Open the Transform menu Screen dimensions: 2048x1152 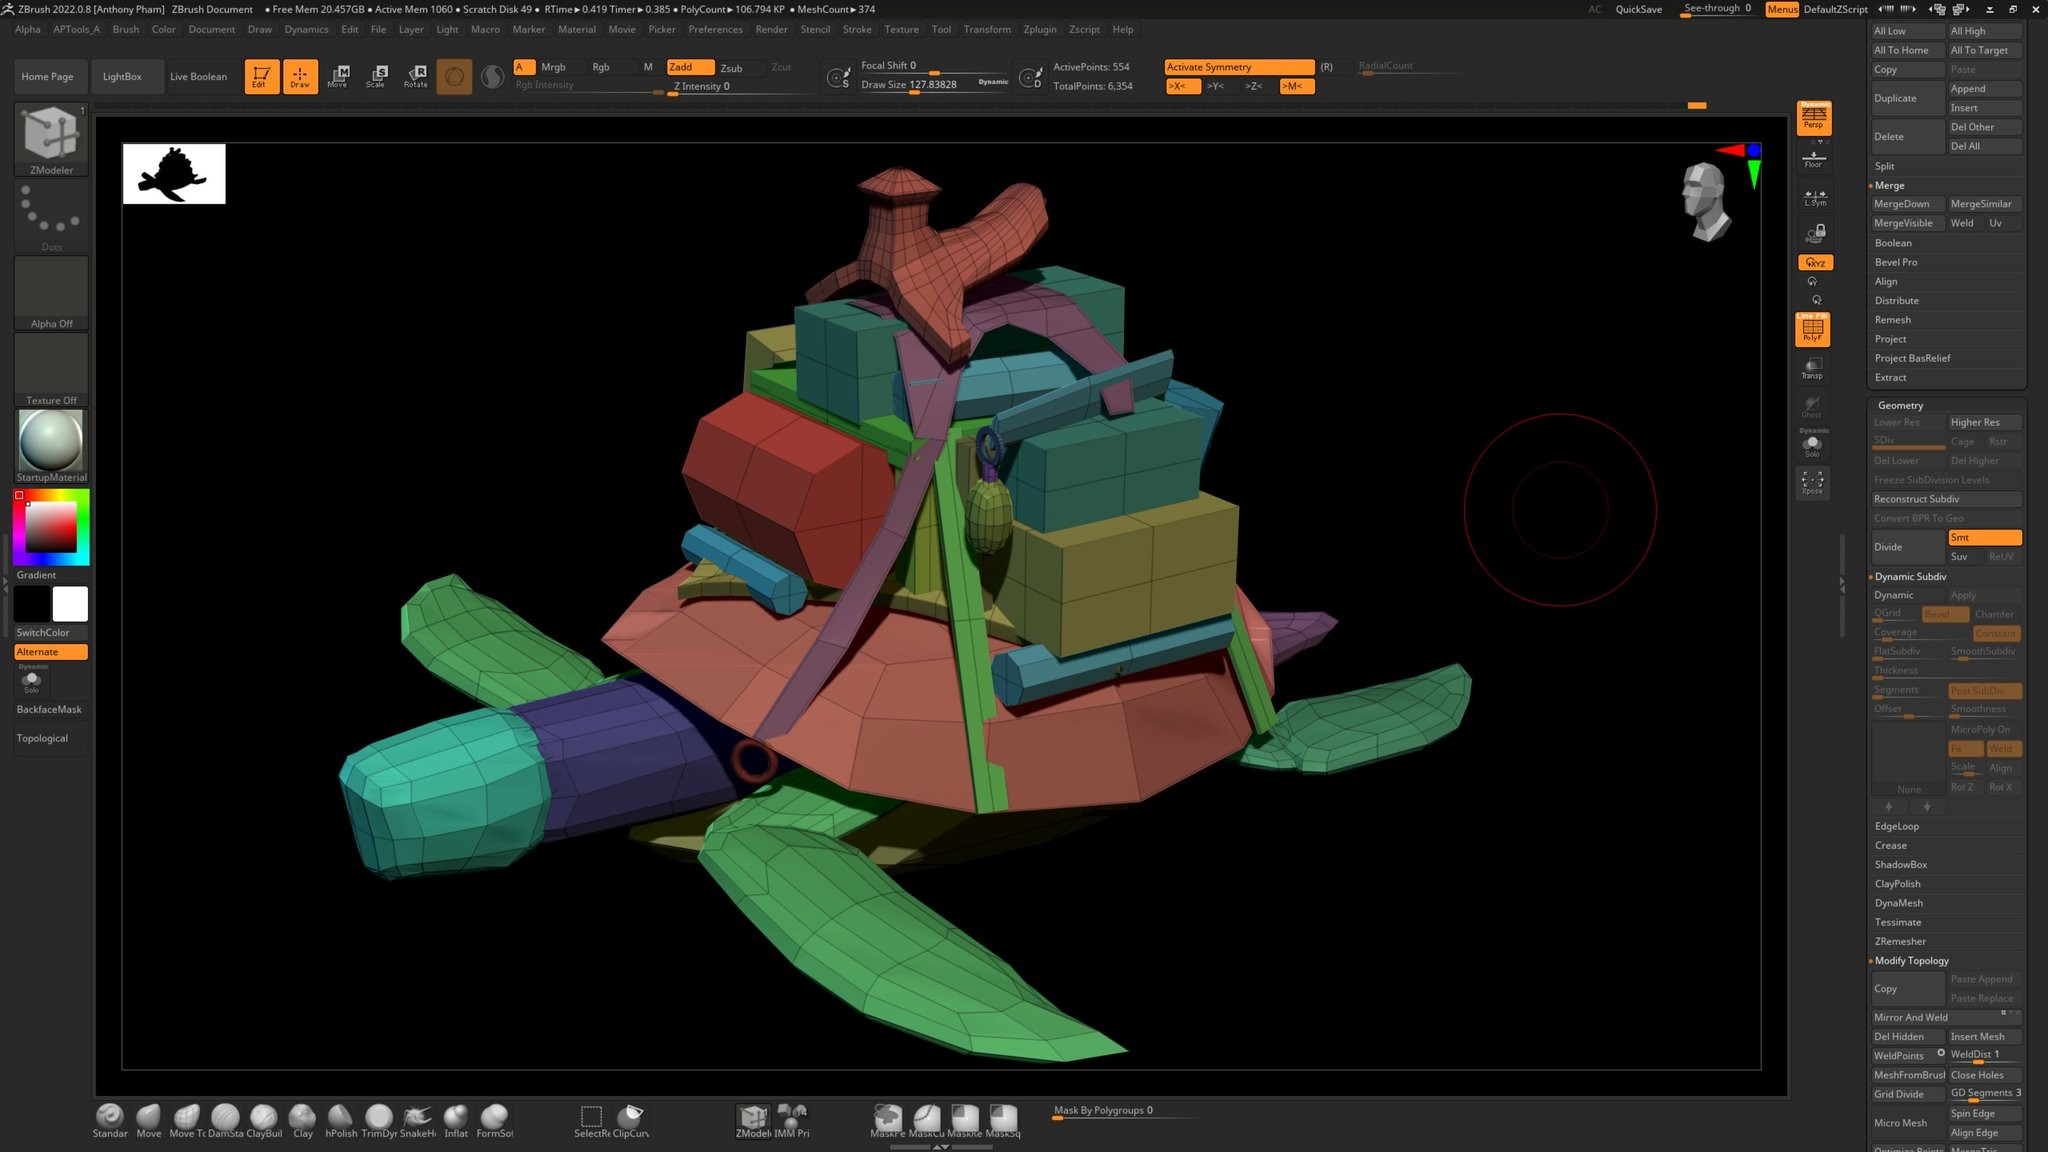coord(987,29)
